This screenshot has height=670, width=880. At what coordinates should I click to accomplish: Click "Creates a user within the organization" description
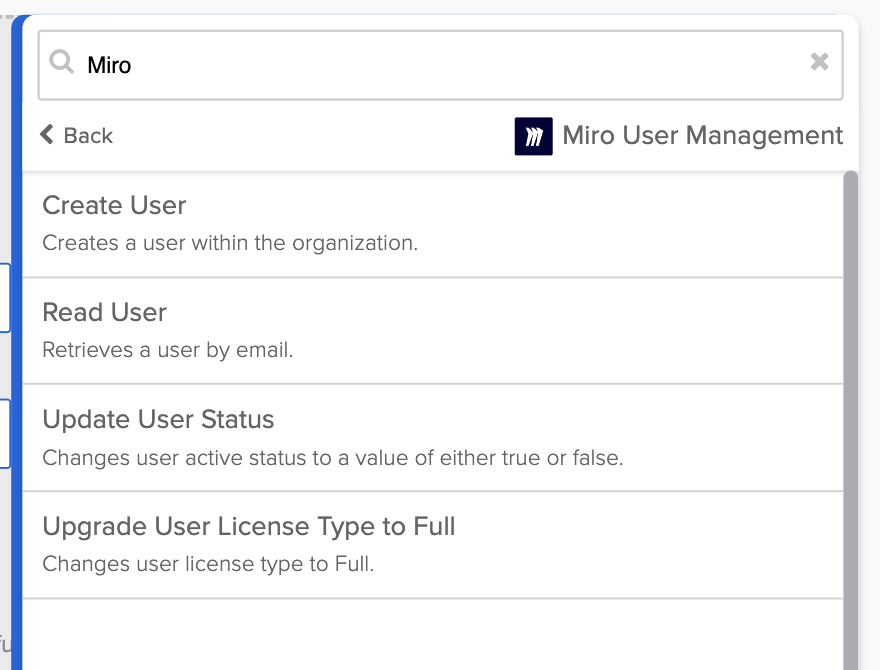tap(230, 243)
